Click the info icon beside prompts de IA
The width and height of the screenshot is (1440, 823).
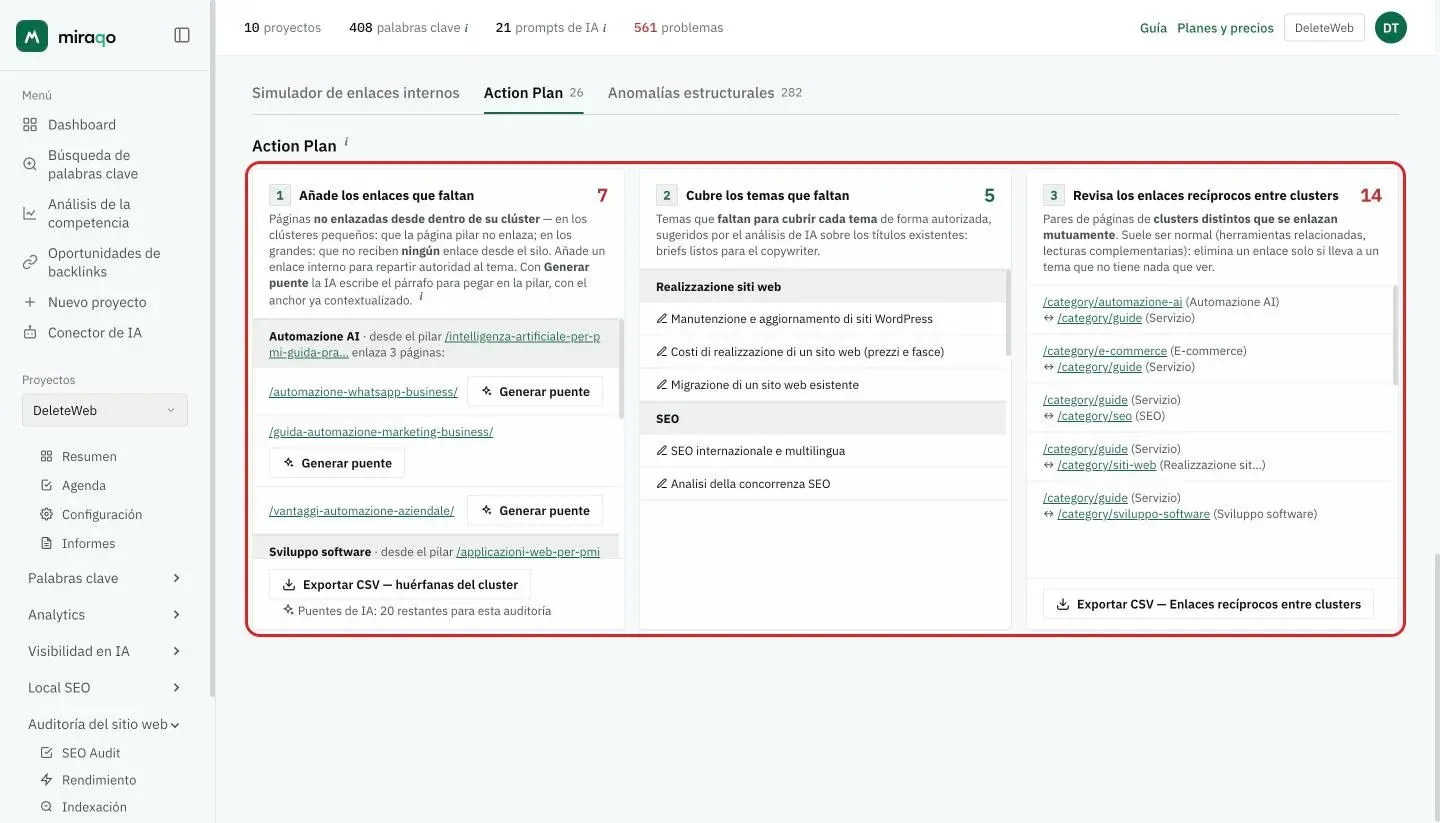[x=604, y=28]
